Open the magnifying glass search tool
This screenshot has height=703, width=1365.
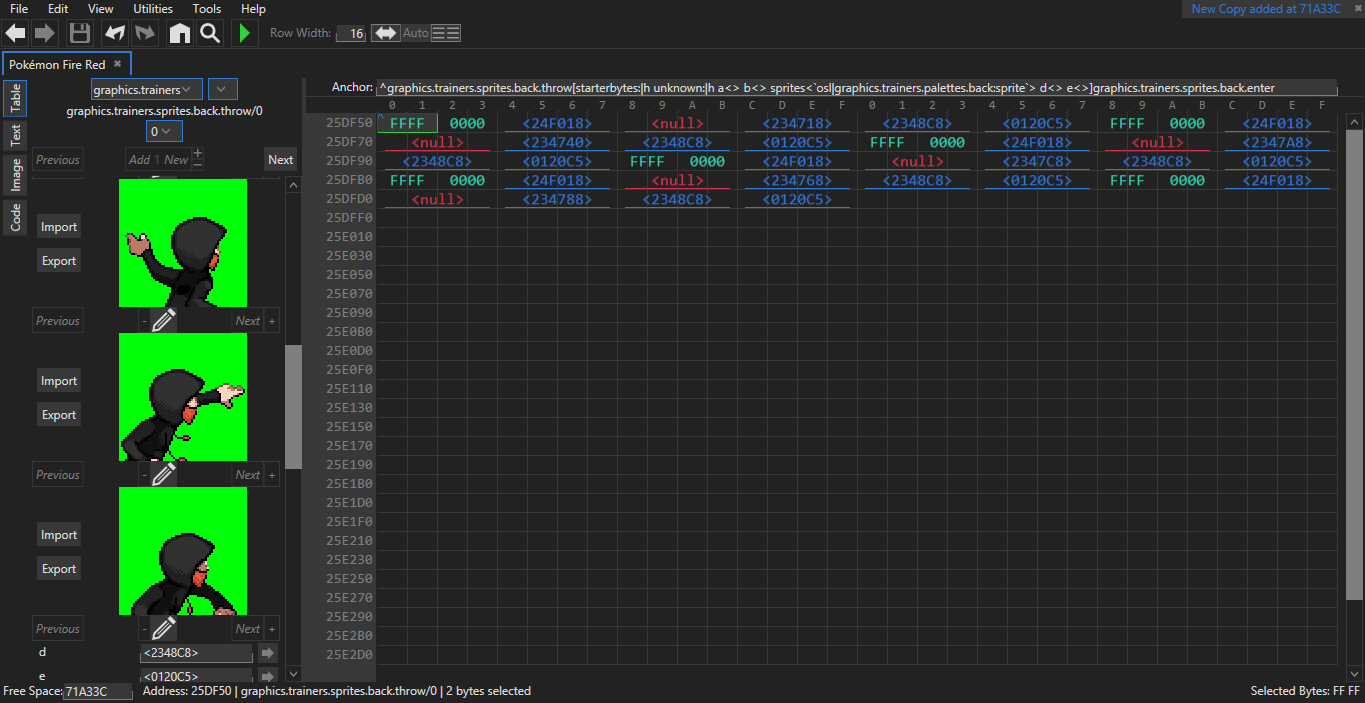tap(210, 33)
